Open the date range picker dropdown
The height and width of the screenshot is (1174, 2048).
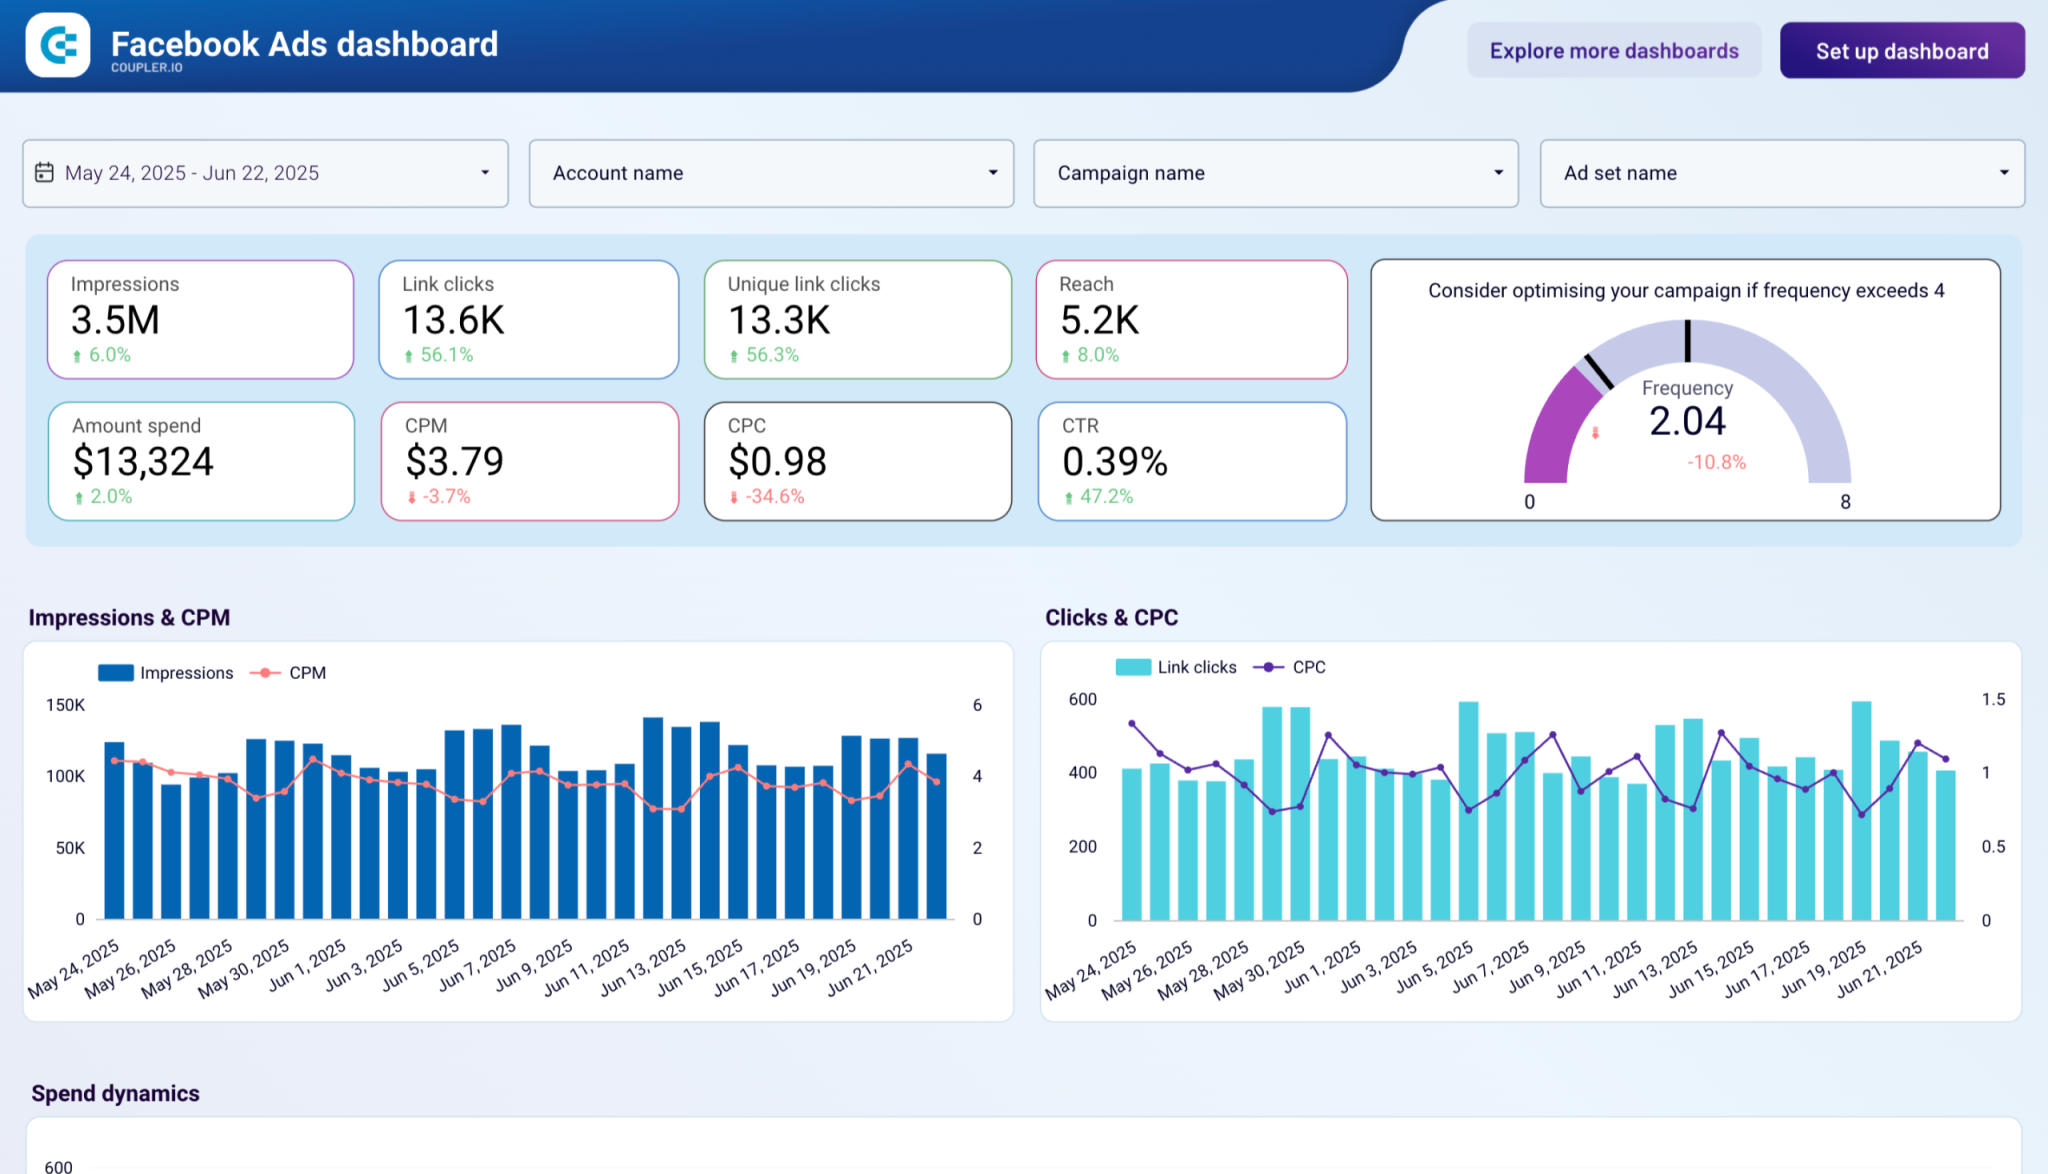coord(265,173)
